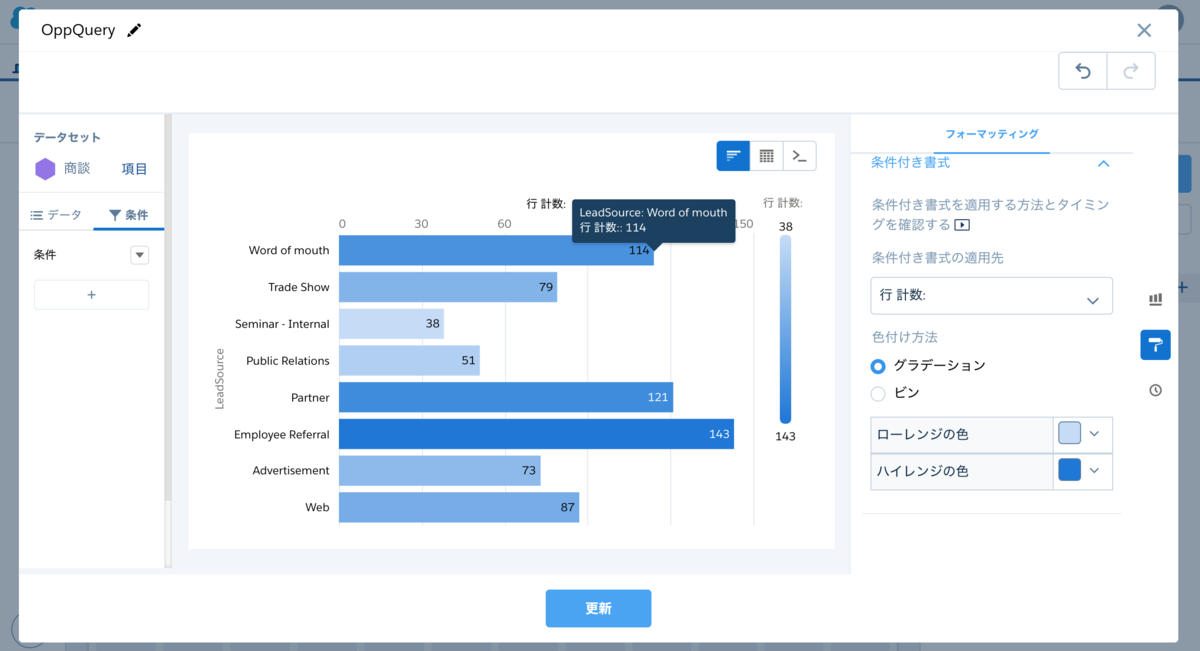Undo the last change
This screenshot has height=651, width=1200.
tap(1083, 71)
